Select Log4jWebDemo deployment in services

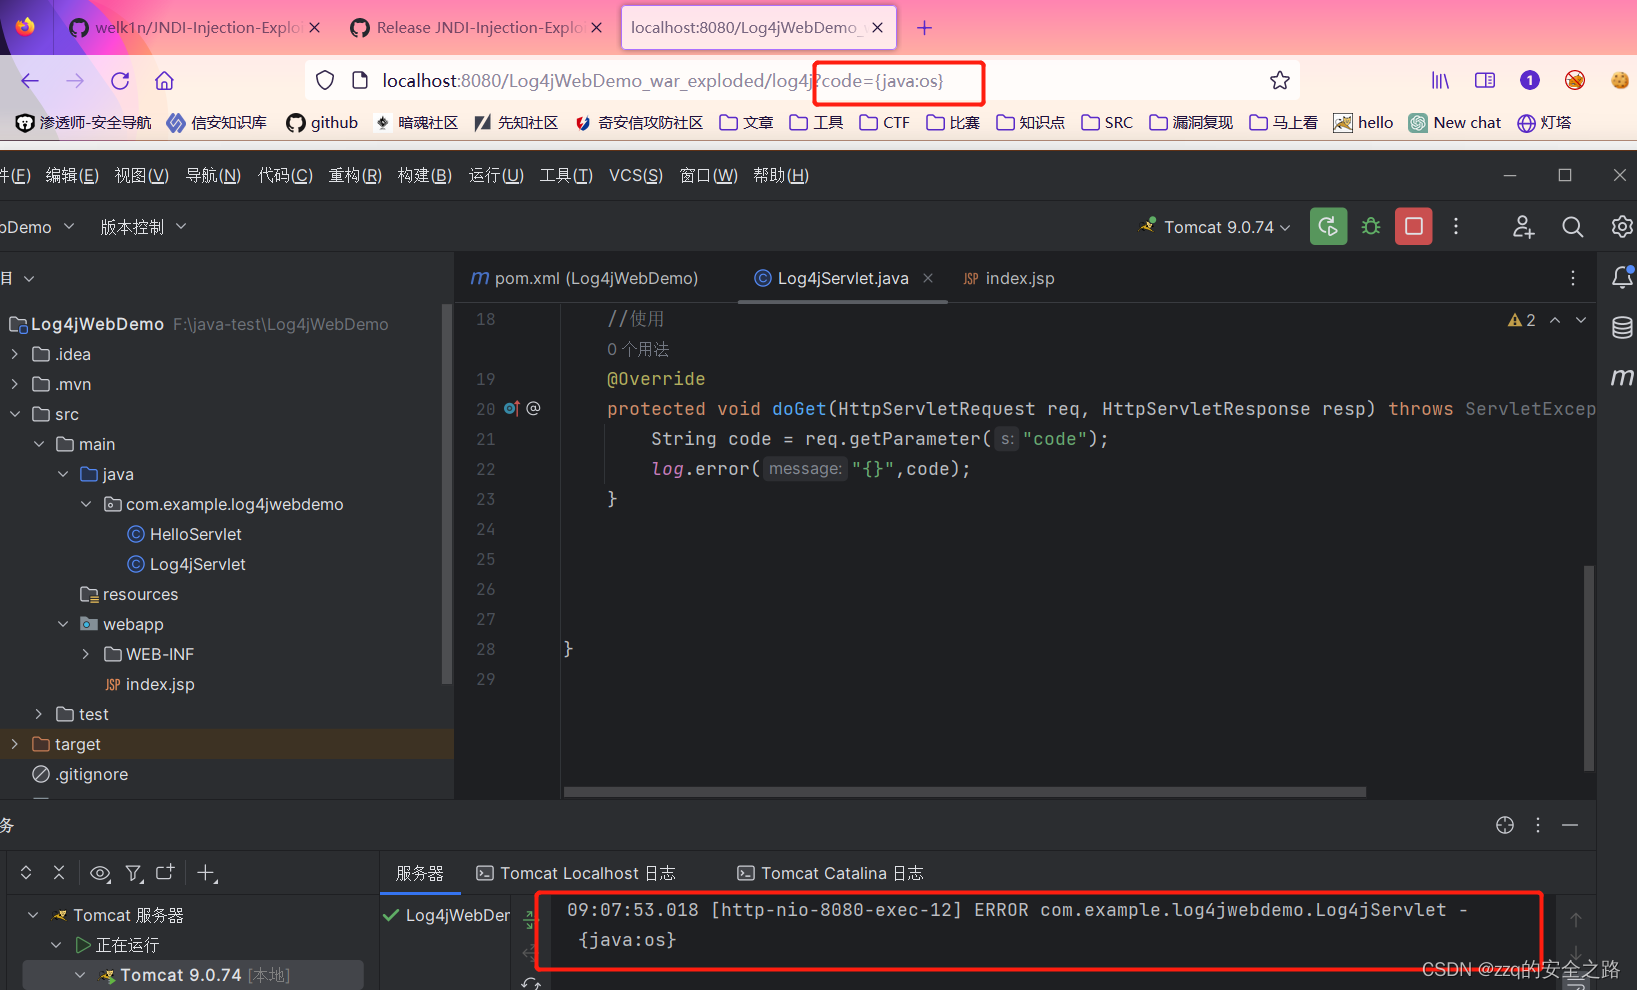point(446,915)
